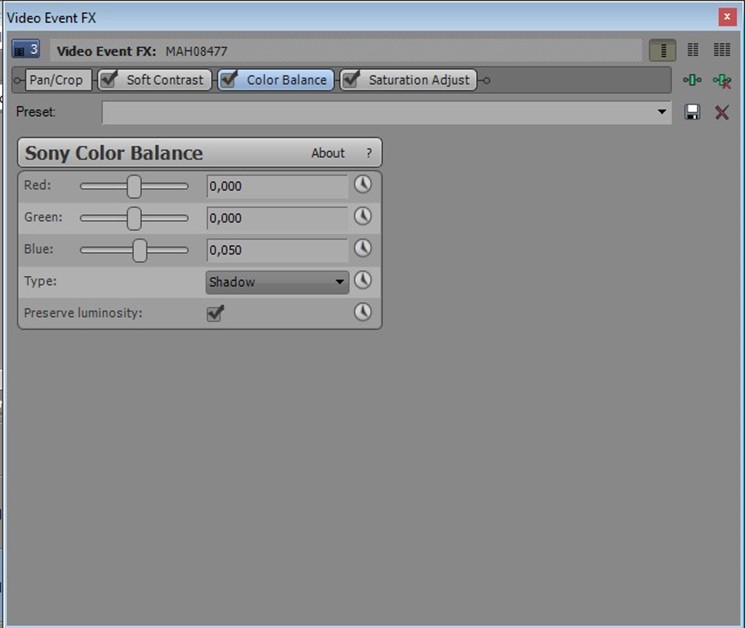Click the Green slider handle

click(x=134, y=218)
